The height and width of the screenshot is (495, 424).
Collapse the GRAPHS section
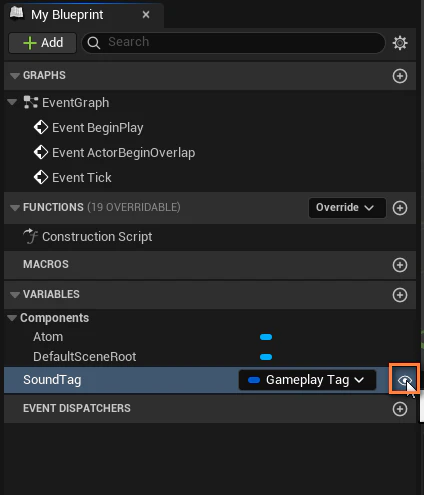pos(15,76)
